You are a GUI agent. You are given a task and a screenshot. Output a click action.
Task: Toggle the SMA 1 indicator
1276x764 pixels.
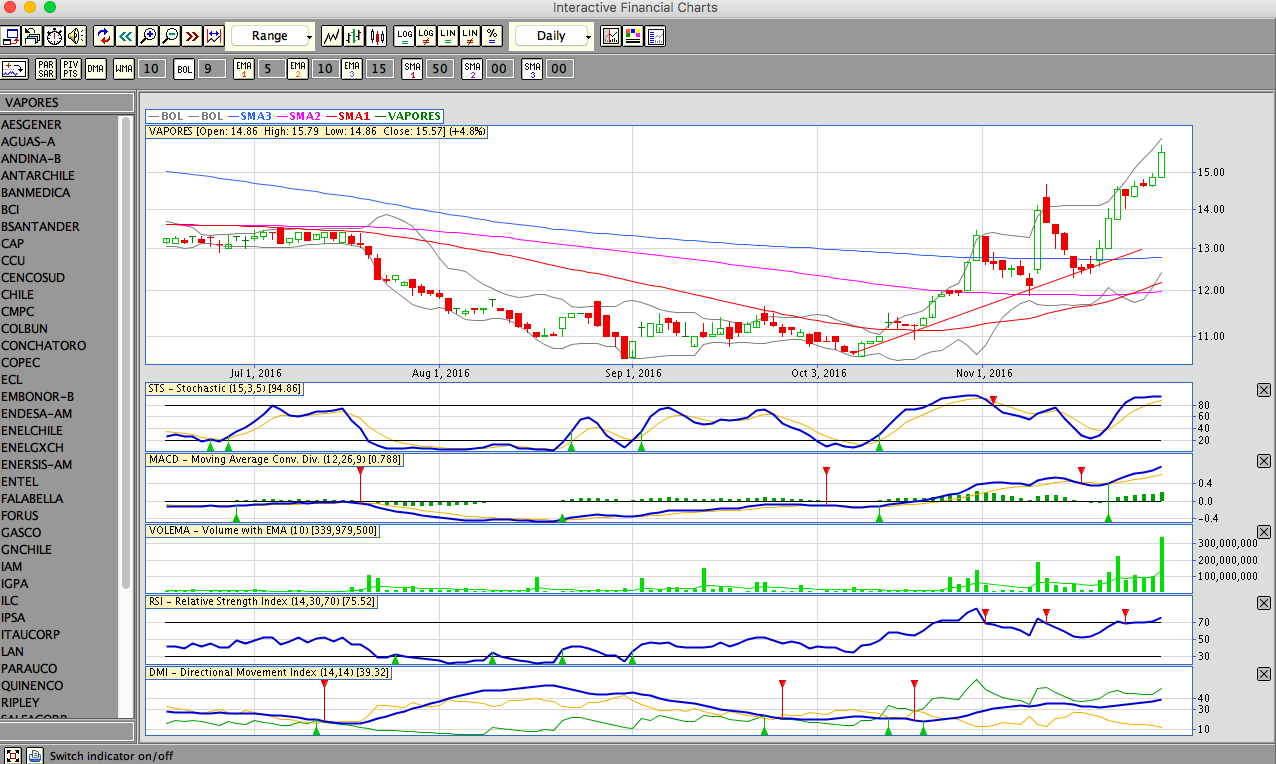412,69
